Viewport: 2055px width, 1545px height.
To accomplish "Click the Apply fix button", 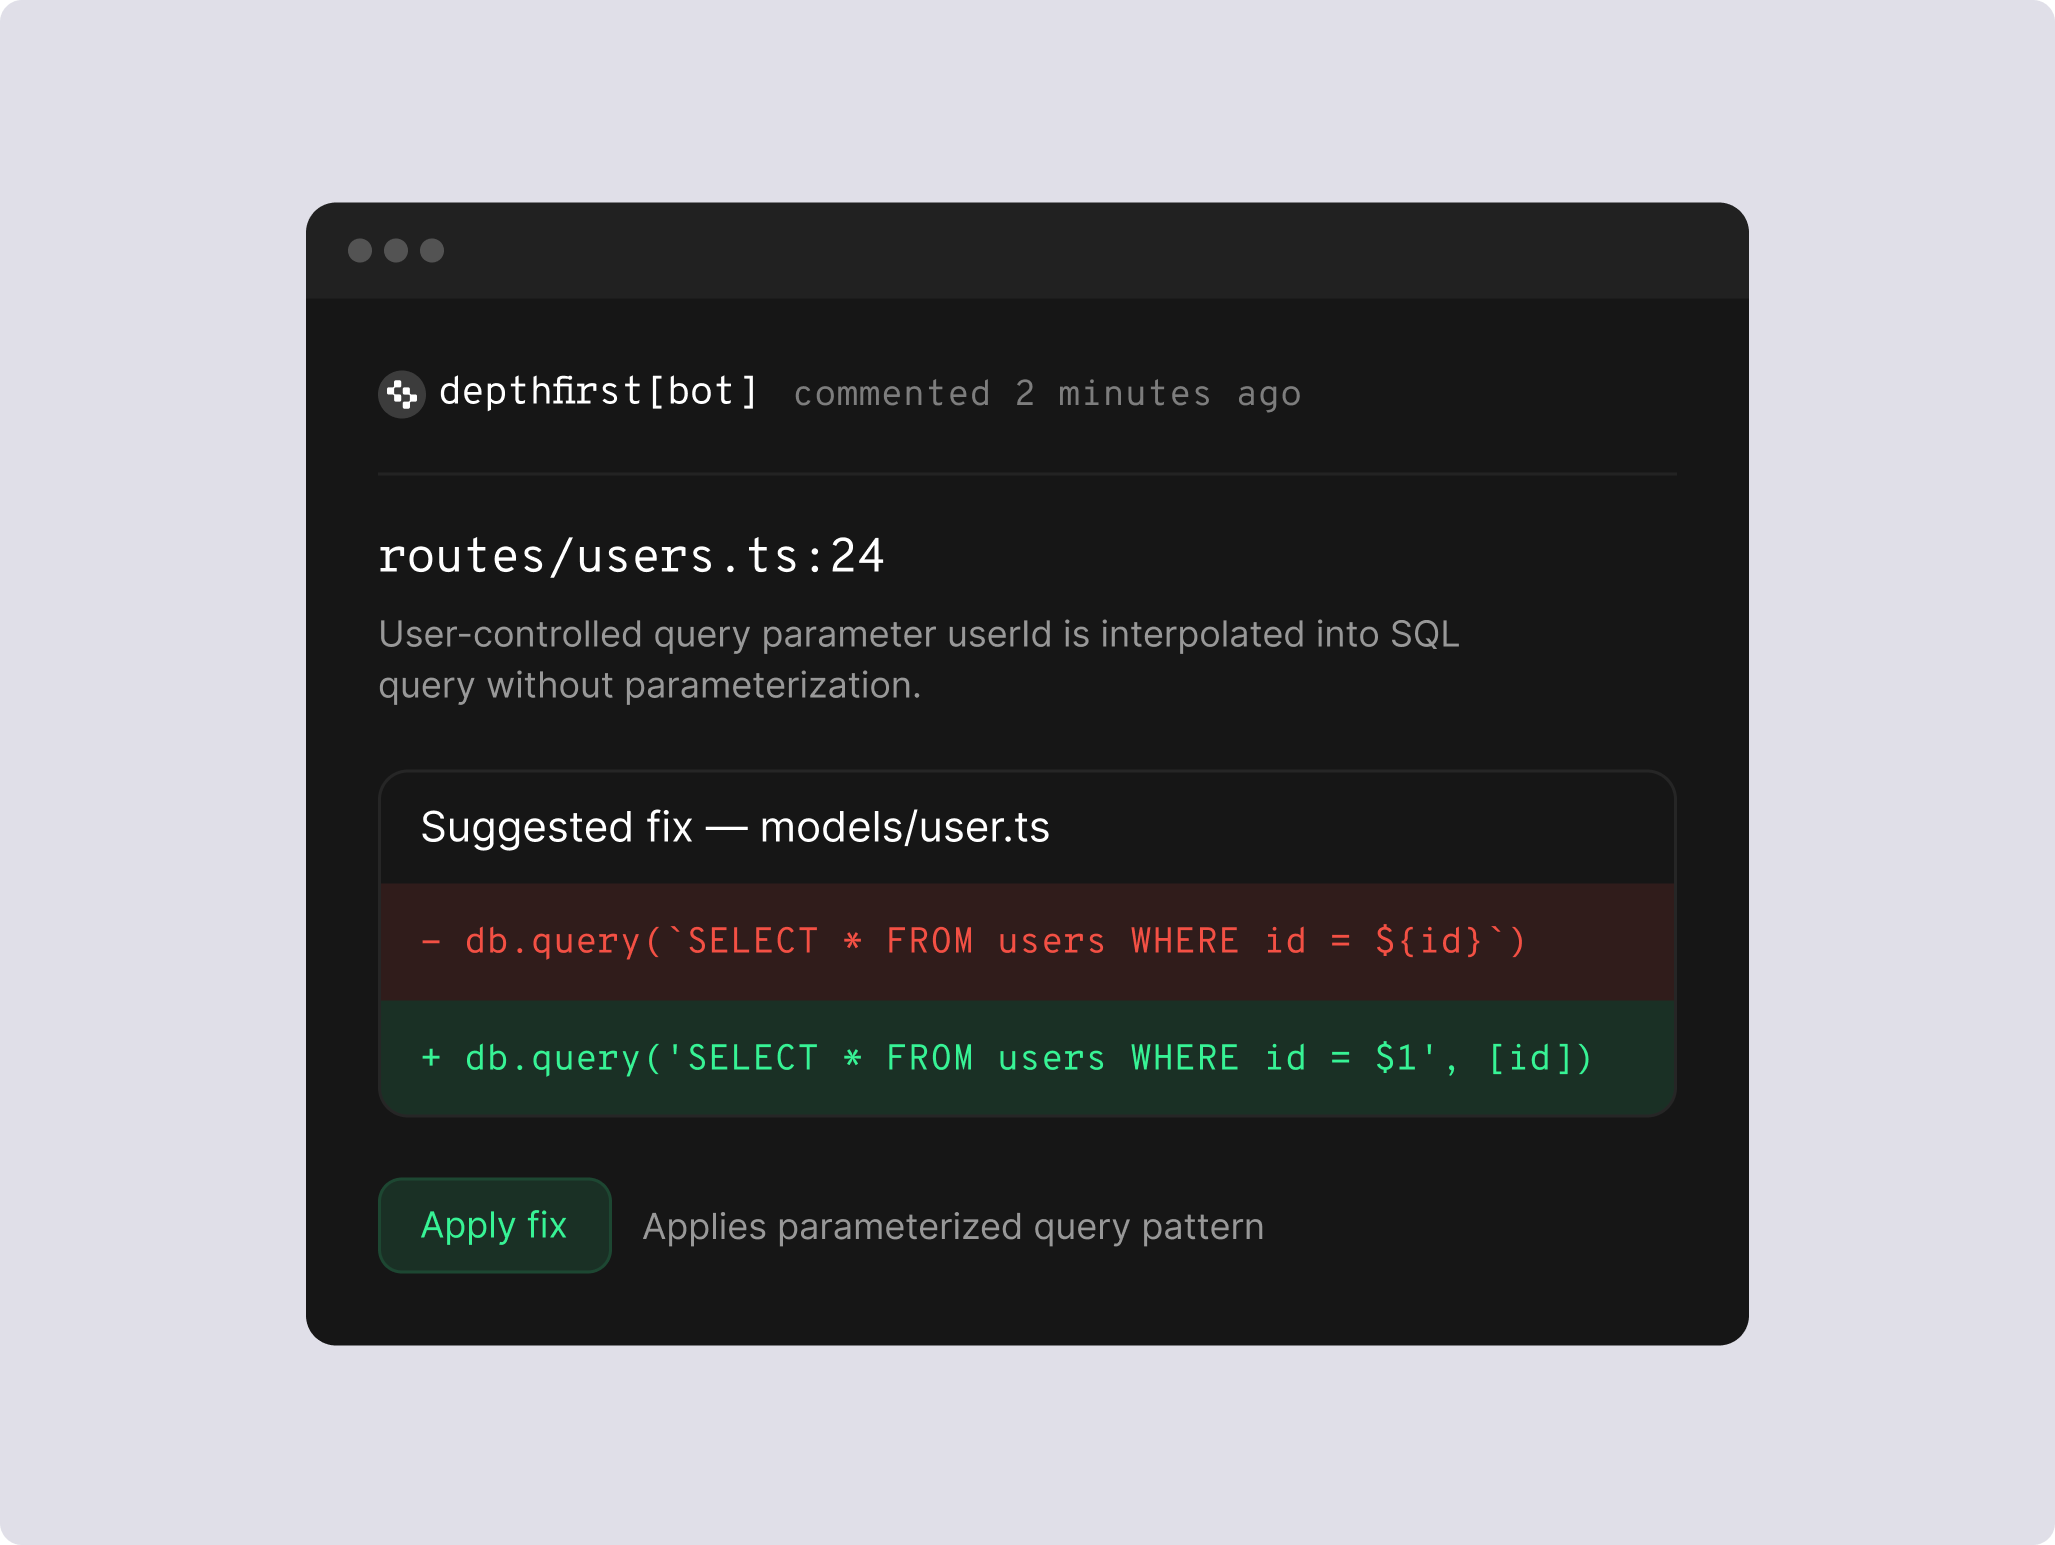I will point(494,1224).
